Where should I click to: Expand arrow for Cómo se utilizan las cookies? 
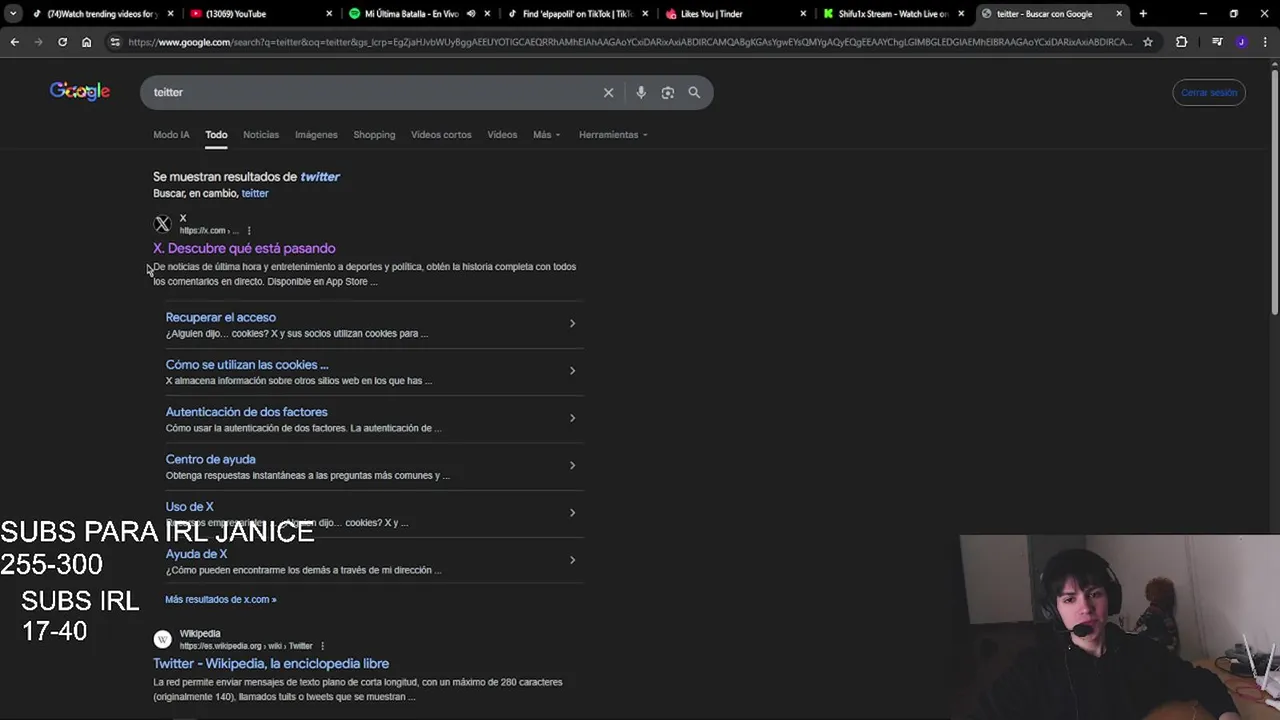pos(572,371)
